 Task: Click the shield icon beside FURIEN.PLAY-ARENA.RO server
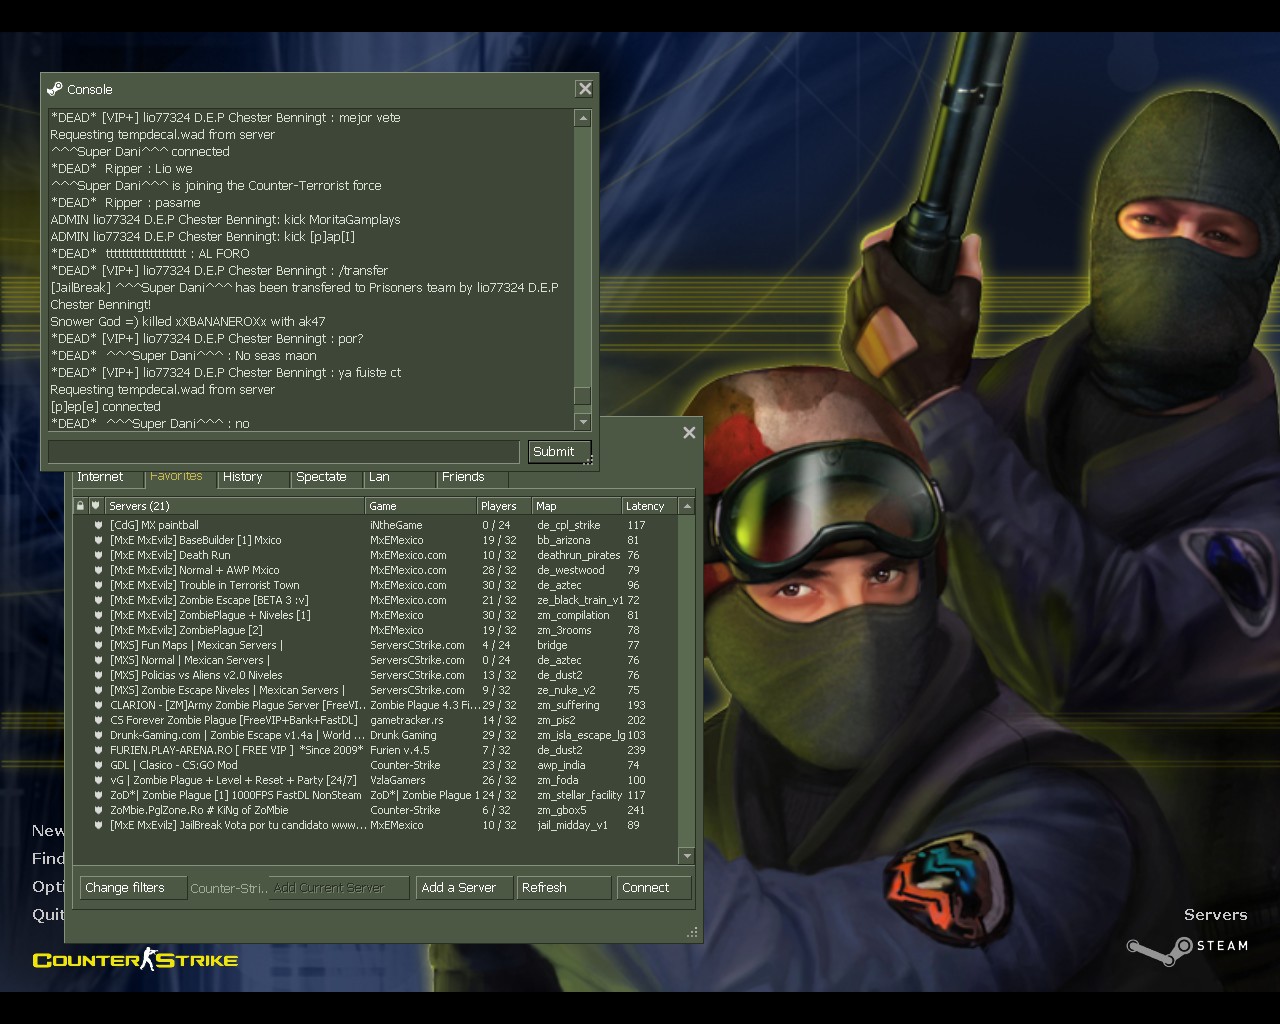point(99,750)
